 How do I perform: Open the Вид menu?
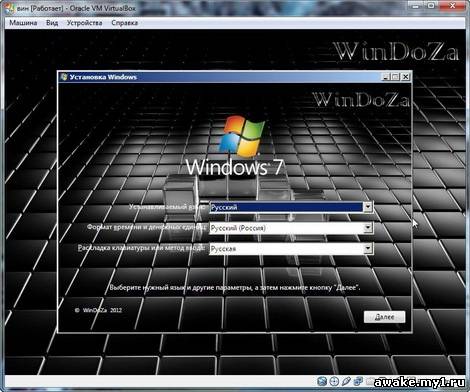tap(52, 23)
